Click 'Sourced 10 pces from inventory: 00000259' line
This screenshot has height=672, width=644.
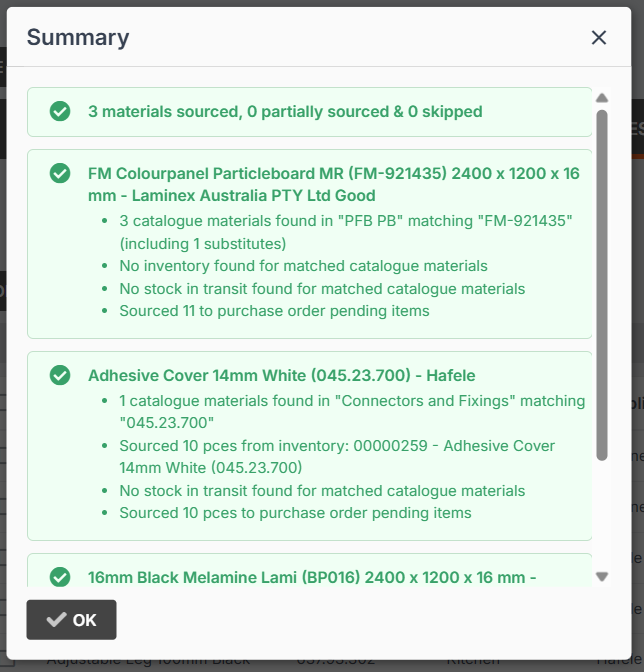[337, 456]
